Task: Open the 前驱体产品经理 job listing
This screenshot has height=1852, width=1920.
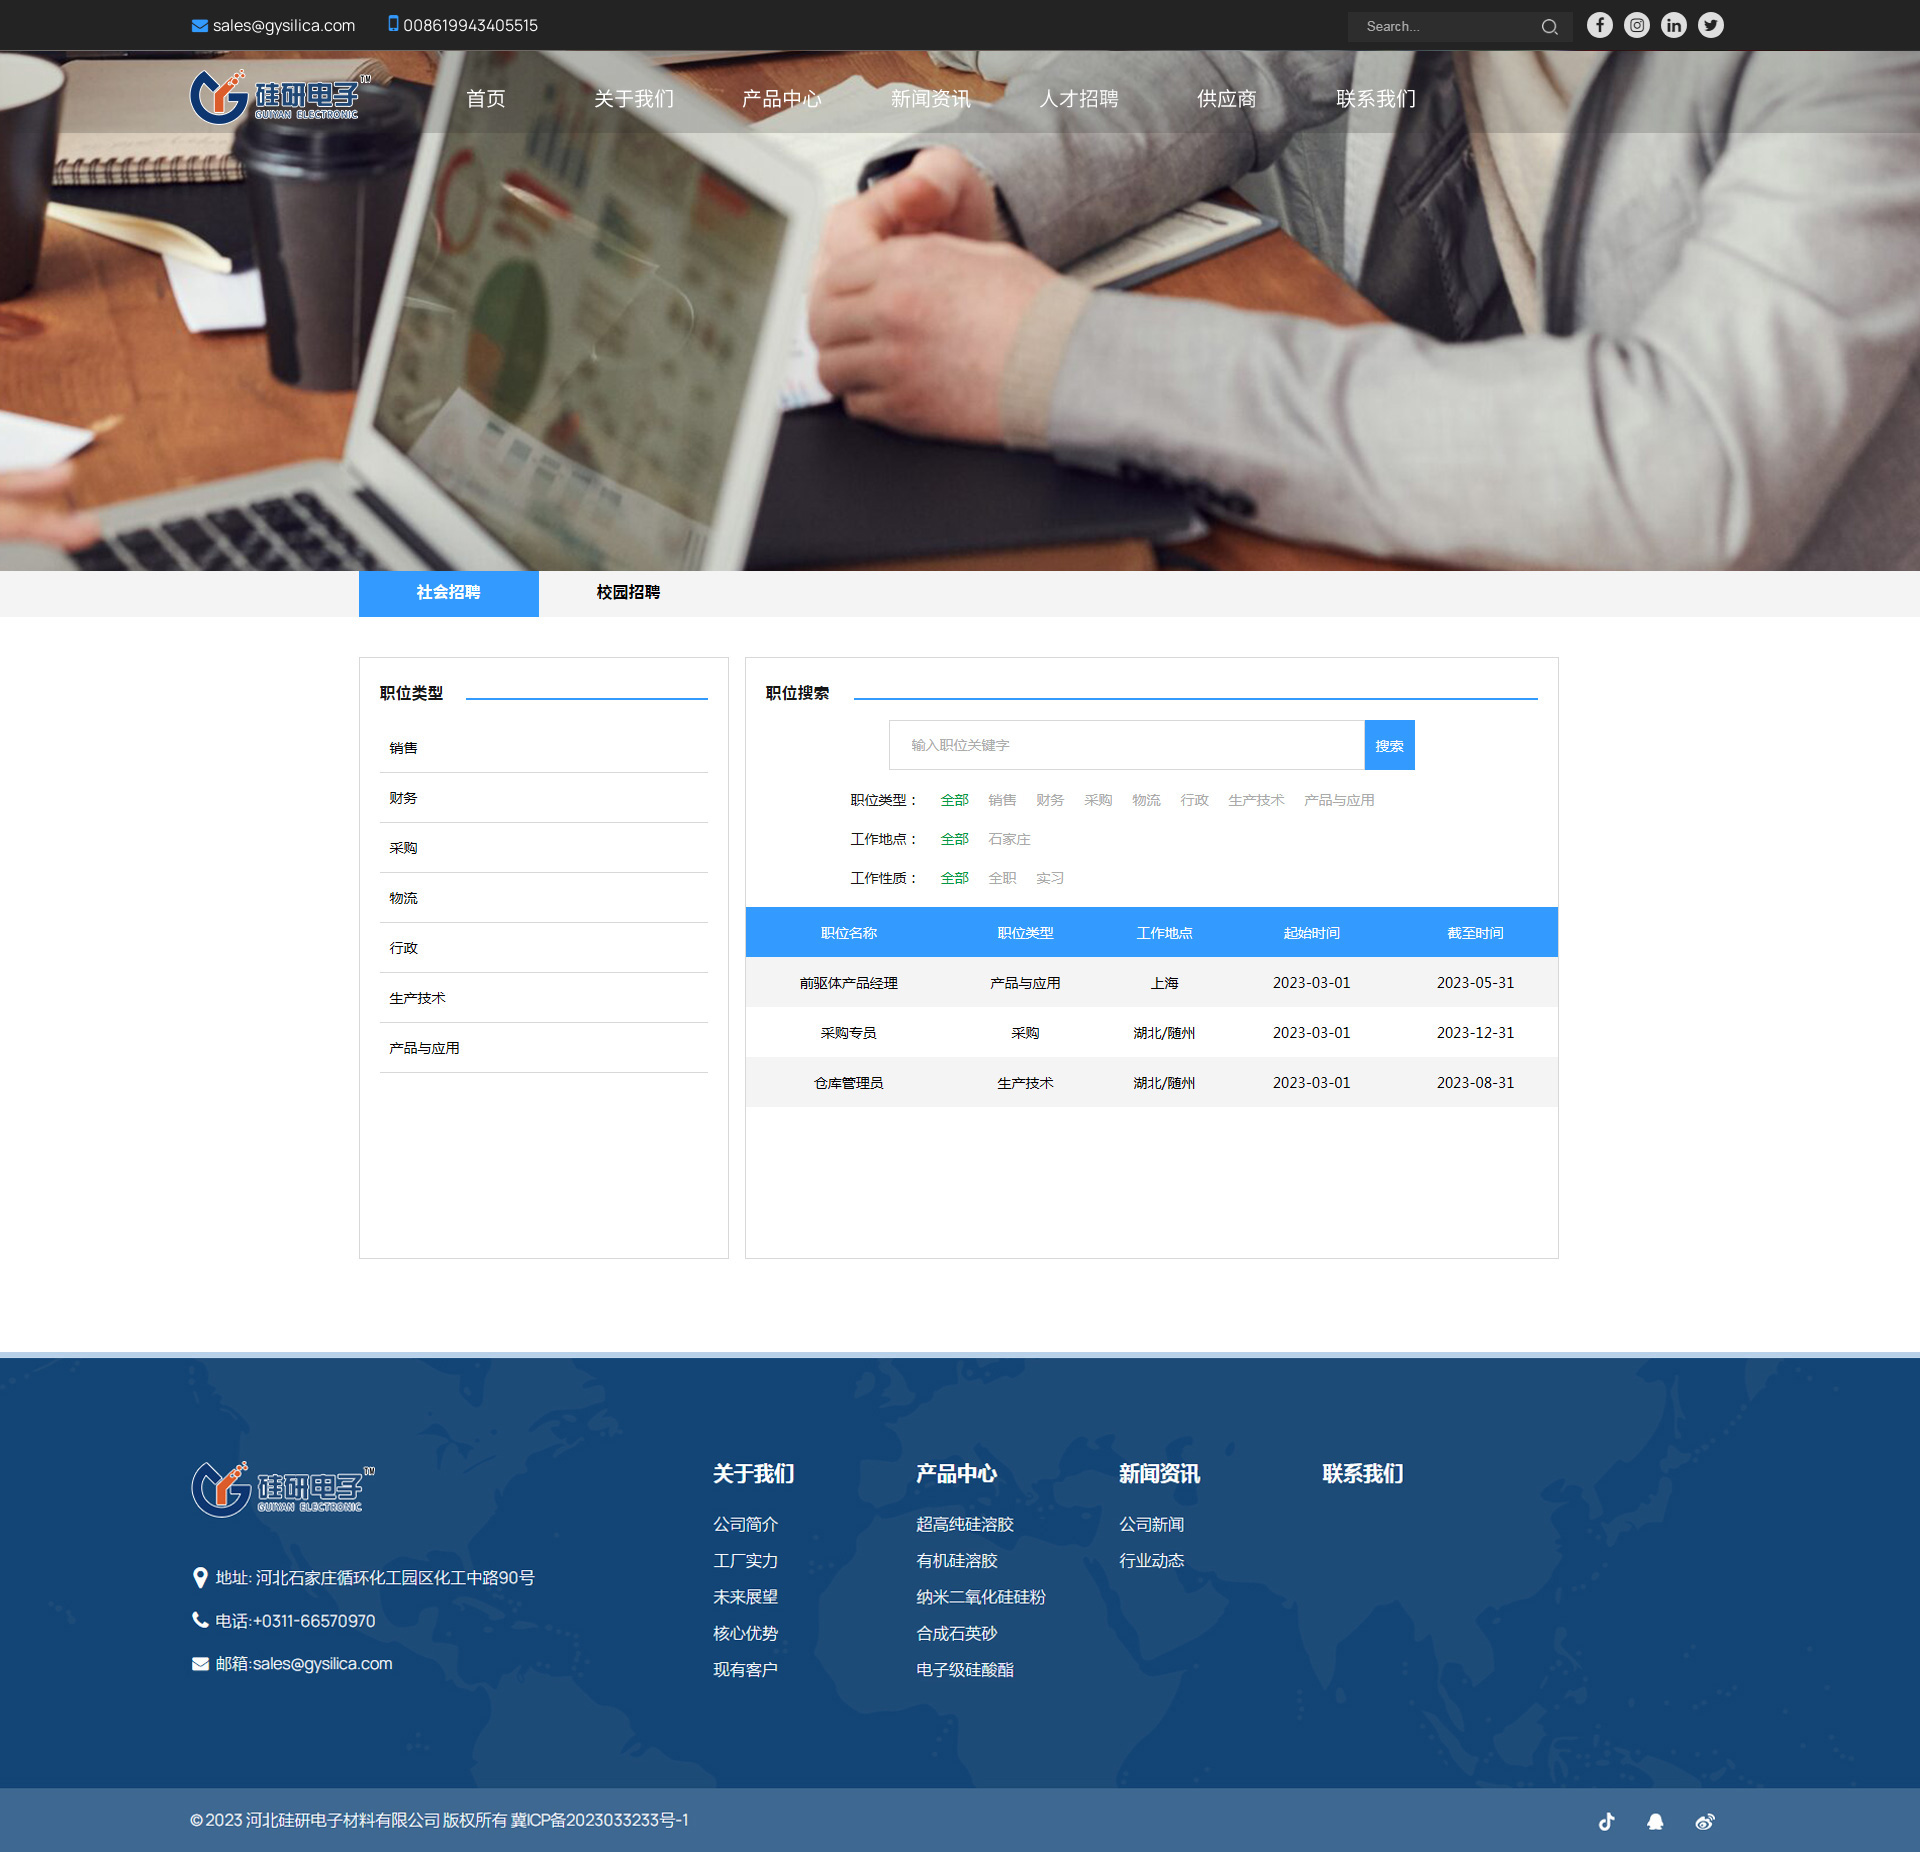Action: coord(848,983)
